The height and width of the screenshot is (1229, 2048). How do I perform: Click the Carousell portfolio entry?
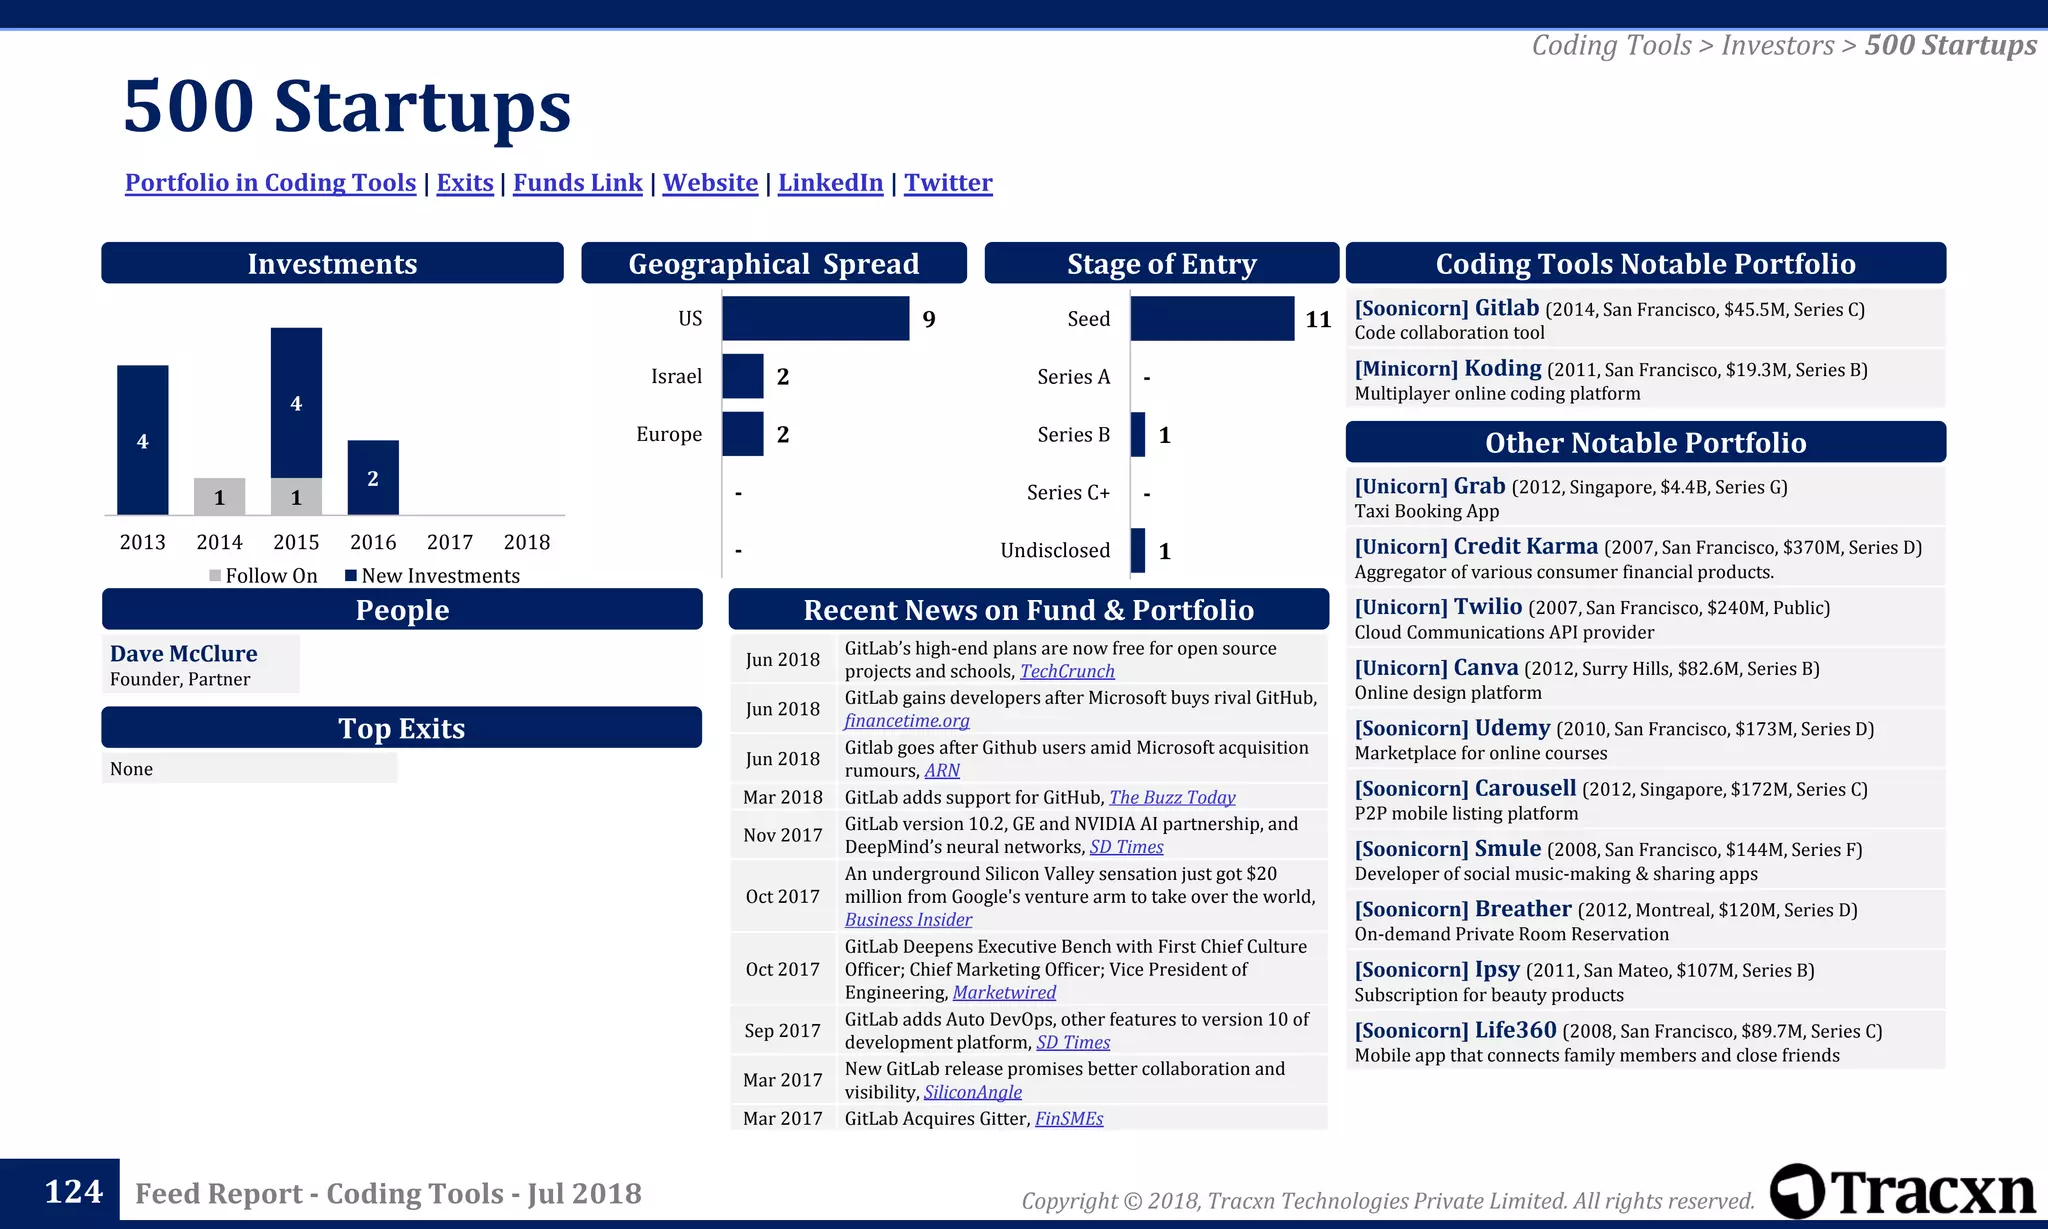click(x=1645, y=799)
